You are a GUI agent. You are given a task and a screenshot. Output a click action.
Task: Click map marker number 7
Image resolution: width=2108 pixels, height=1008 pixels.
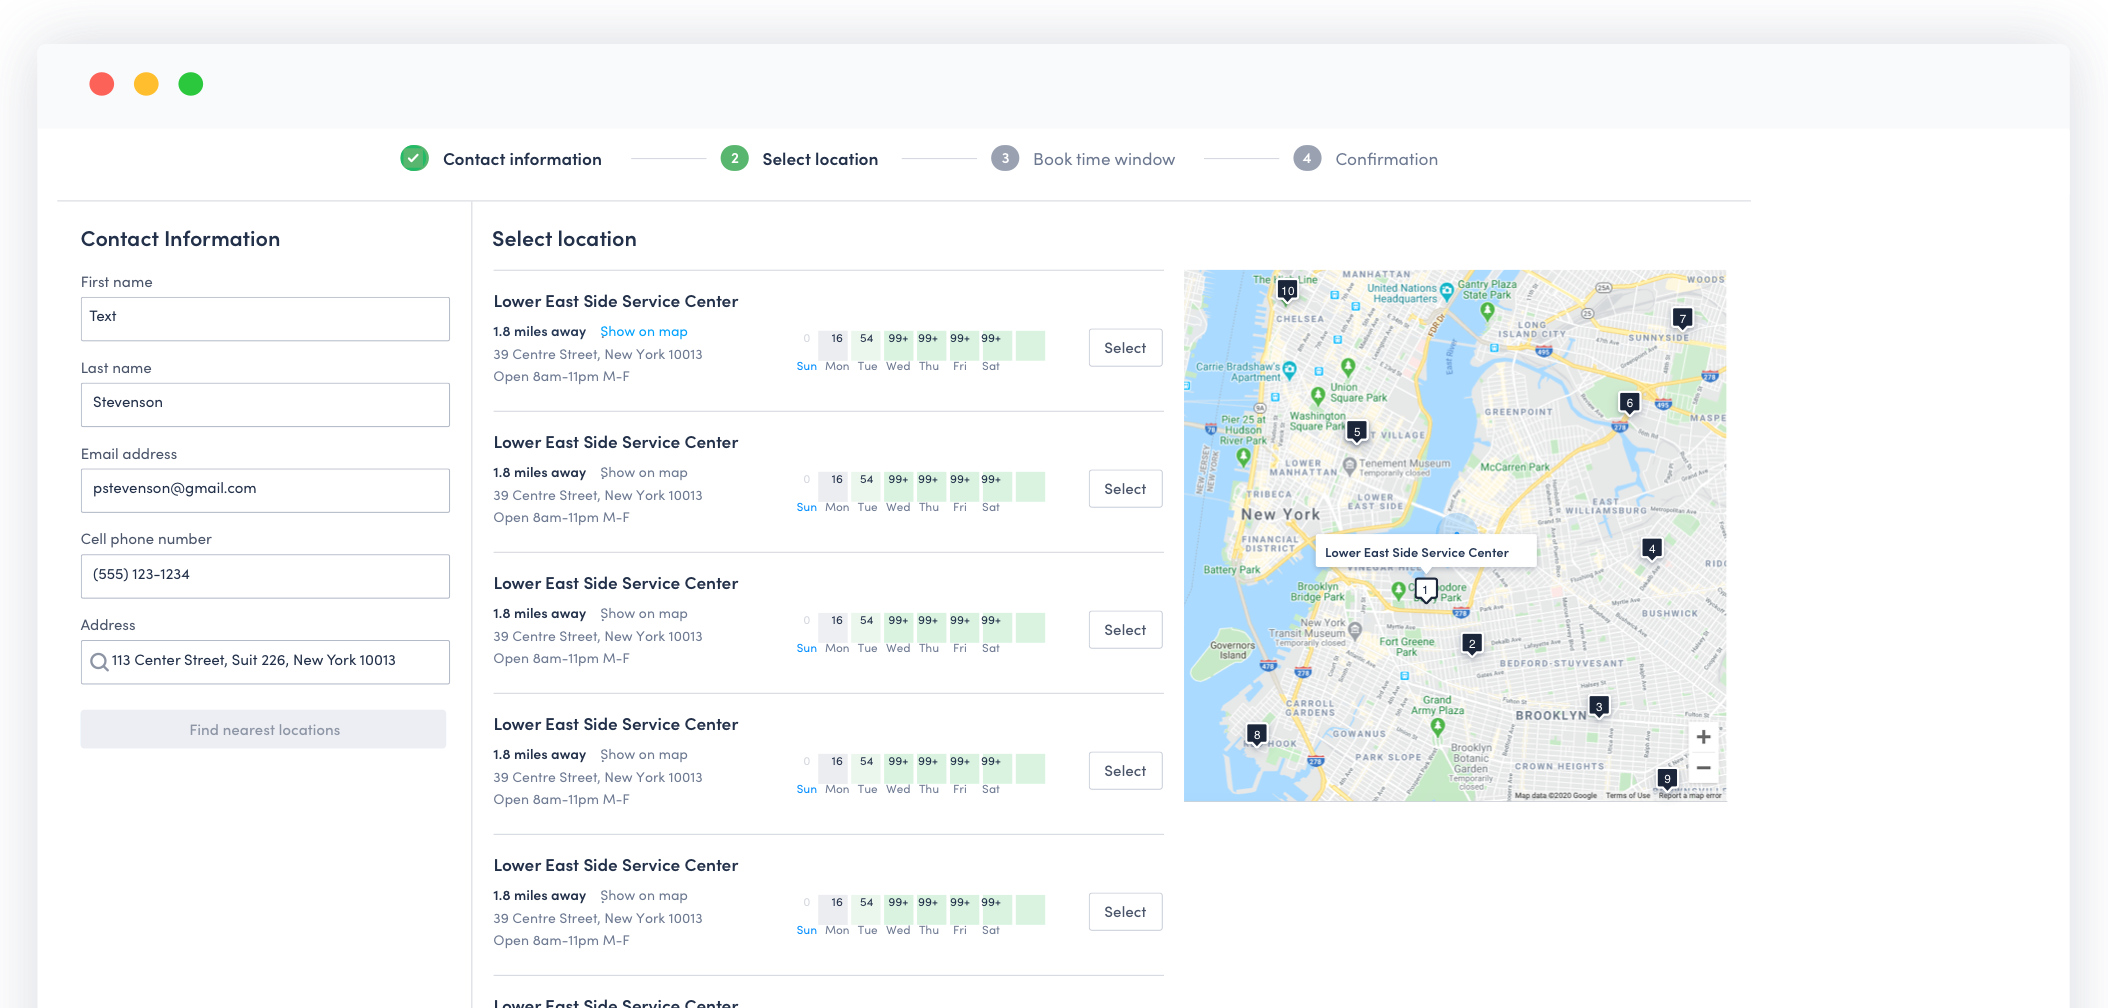click(1682, 319)
